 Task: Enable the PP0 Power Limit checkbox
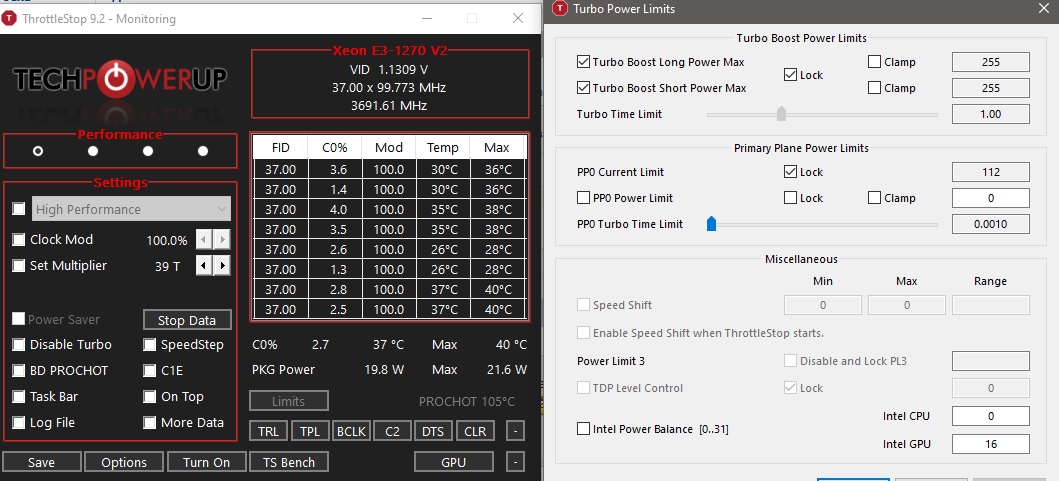coord(584,198)
